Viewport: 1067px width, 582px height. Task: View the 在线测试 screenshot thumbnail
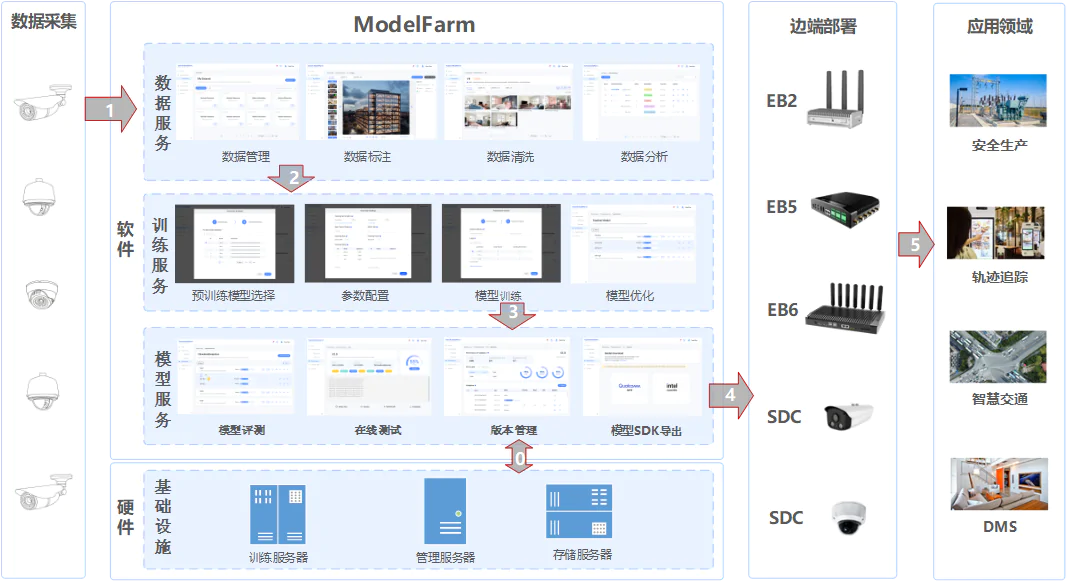(x=369, y=376)
